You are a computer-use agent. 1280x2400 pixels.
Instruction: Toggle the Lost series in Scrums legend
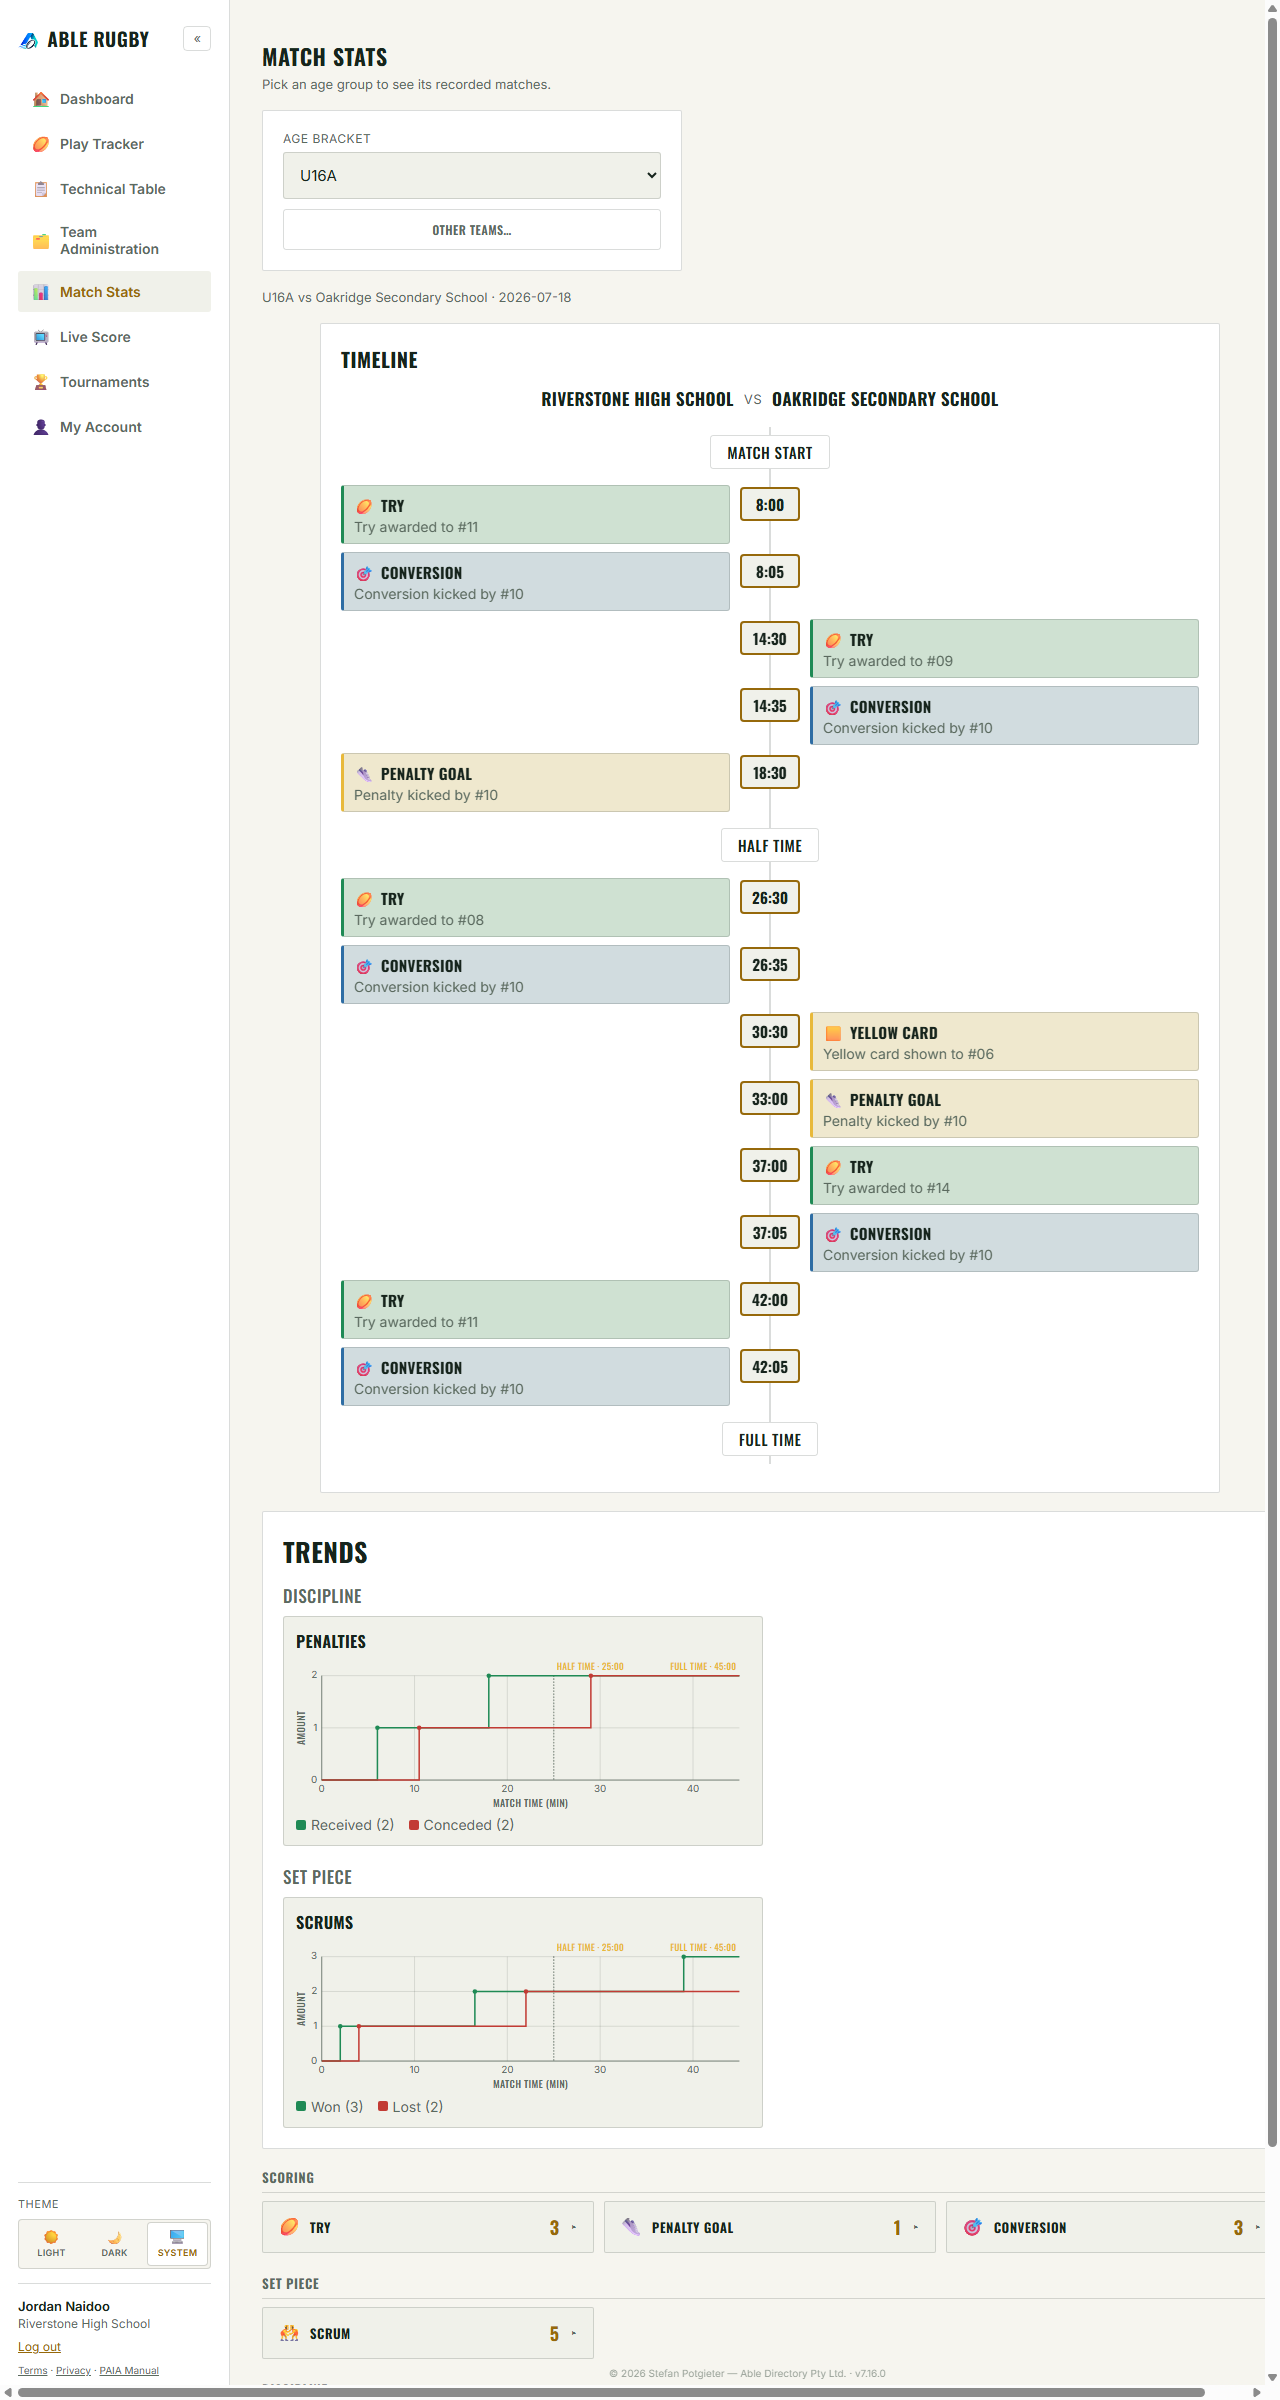[411, 2106]
